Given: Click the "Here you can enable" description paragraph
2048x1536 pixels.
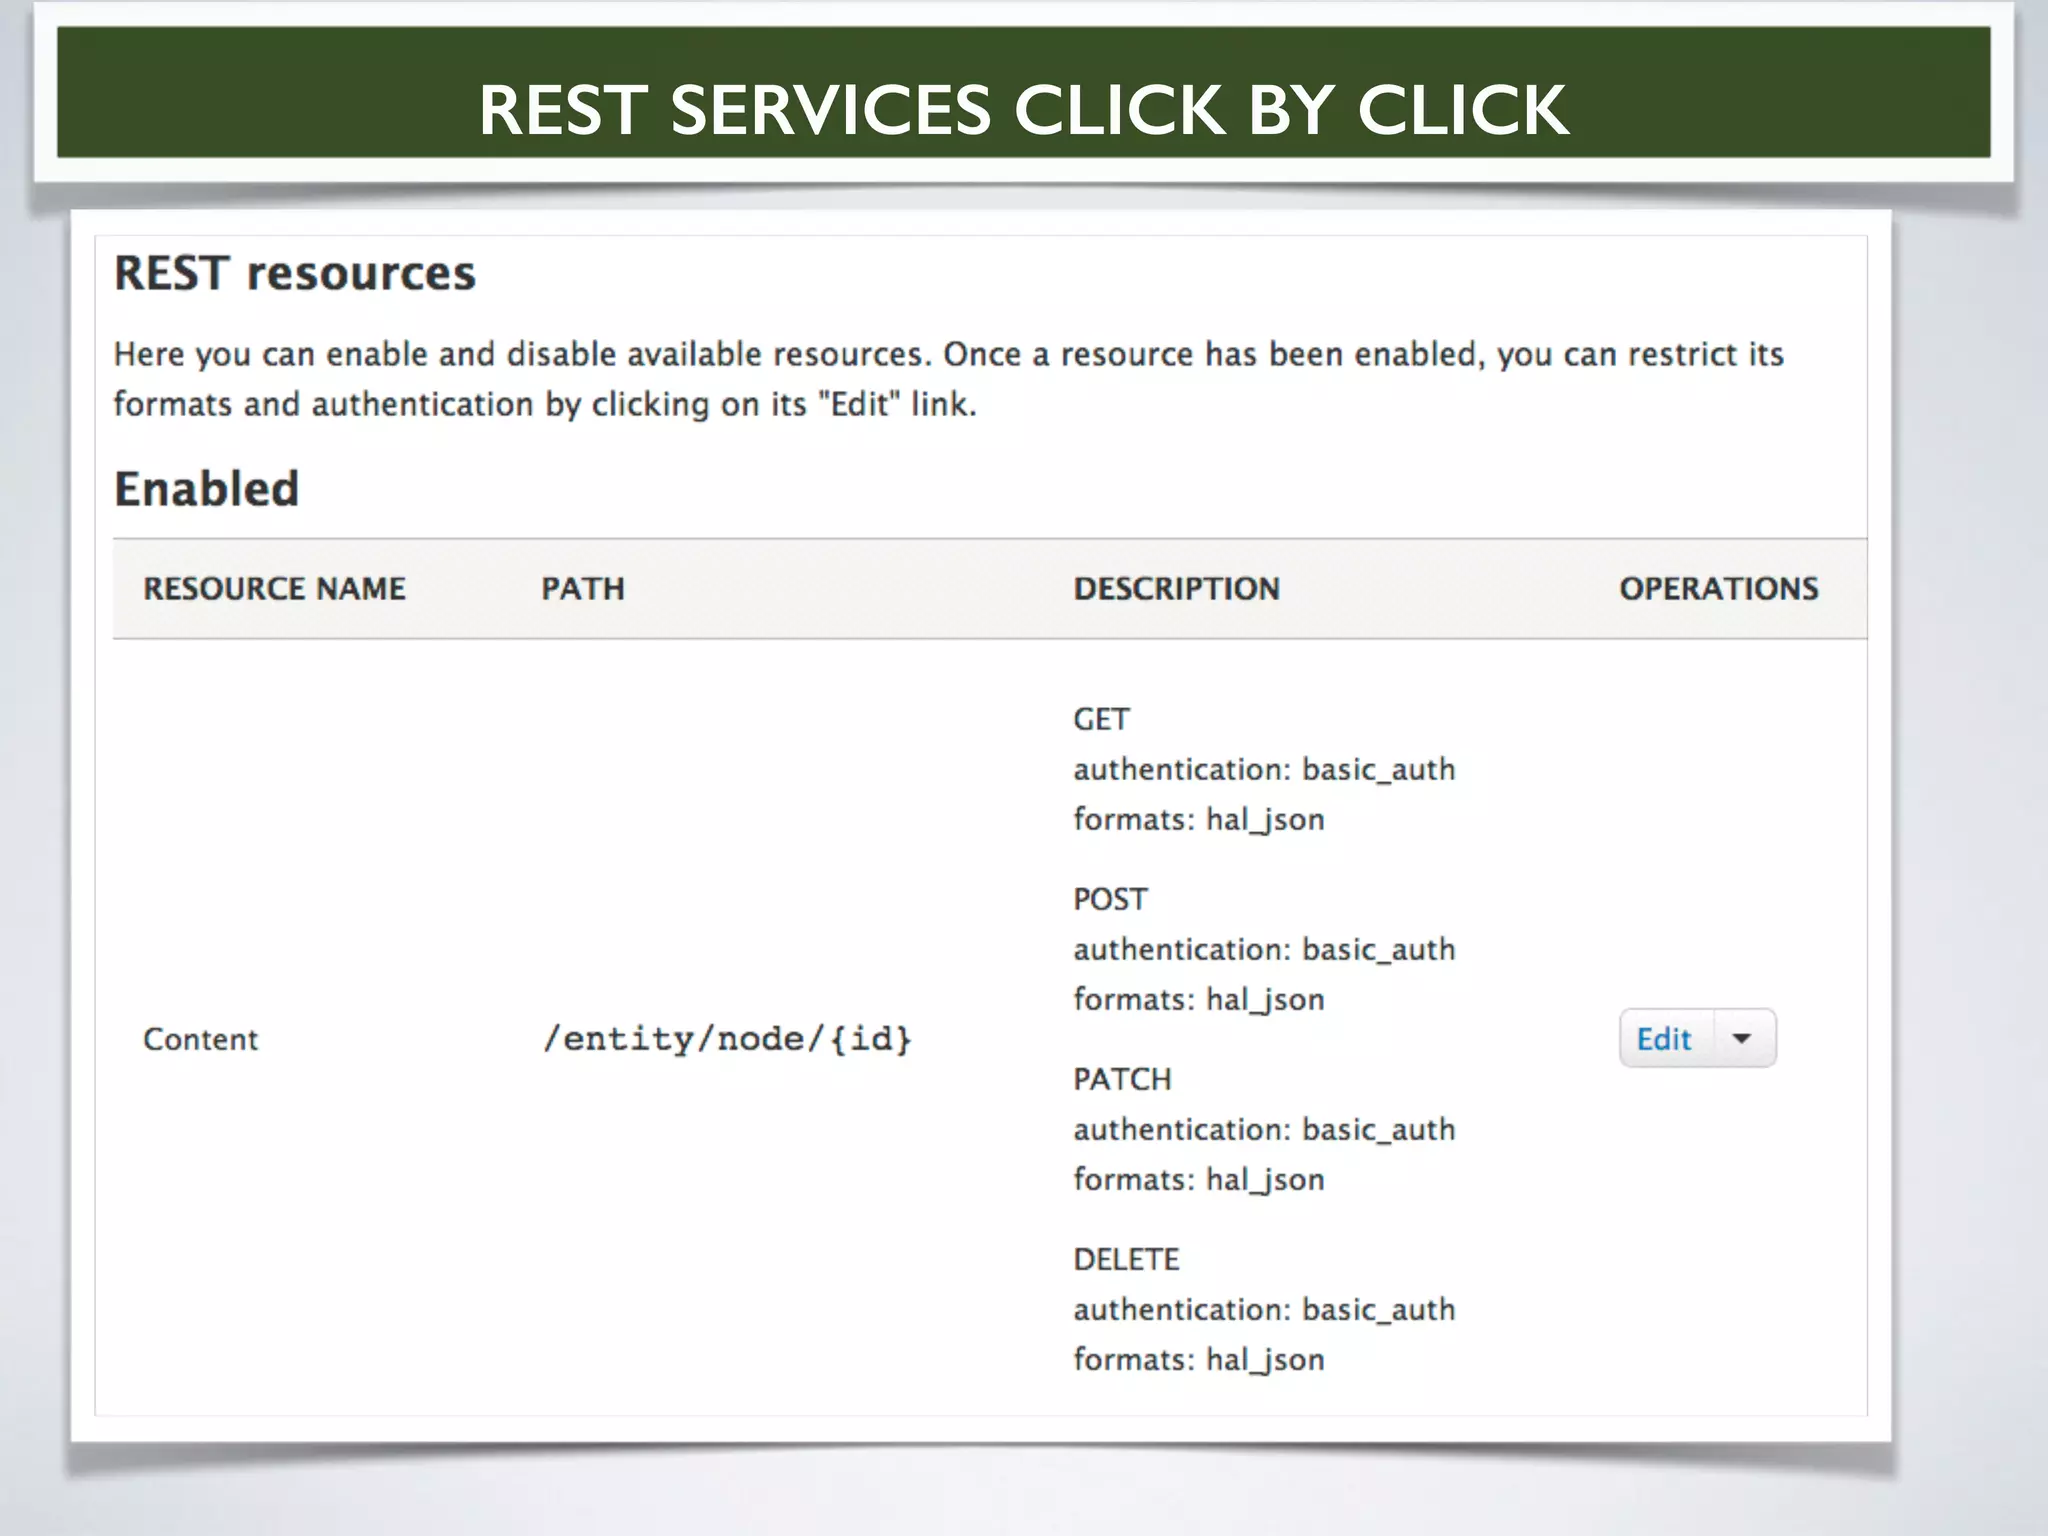Looking at the screenshot, I should (948, 379).
